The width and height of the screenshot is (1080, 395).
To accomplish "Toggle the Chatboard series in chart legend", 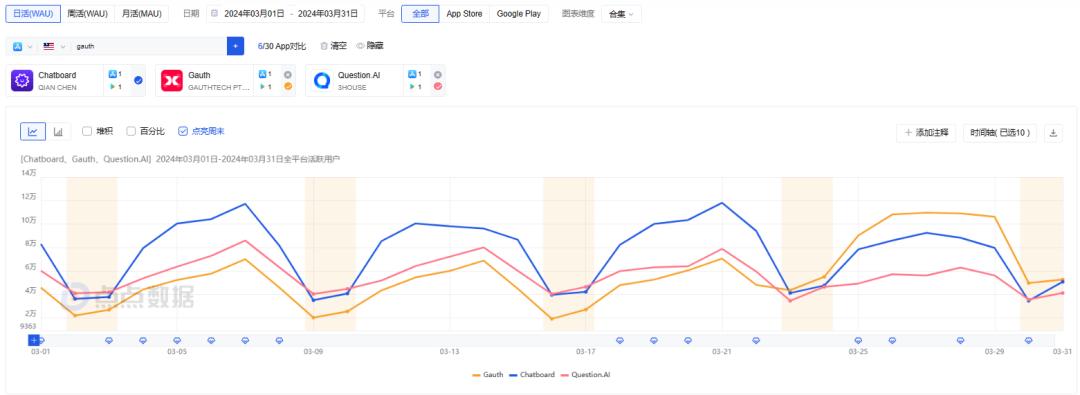I will (x=532, y=375).
